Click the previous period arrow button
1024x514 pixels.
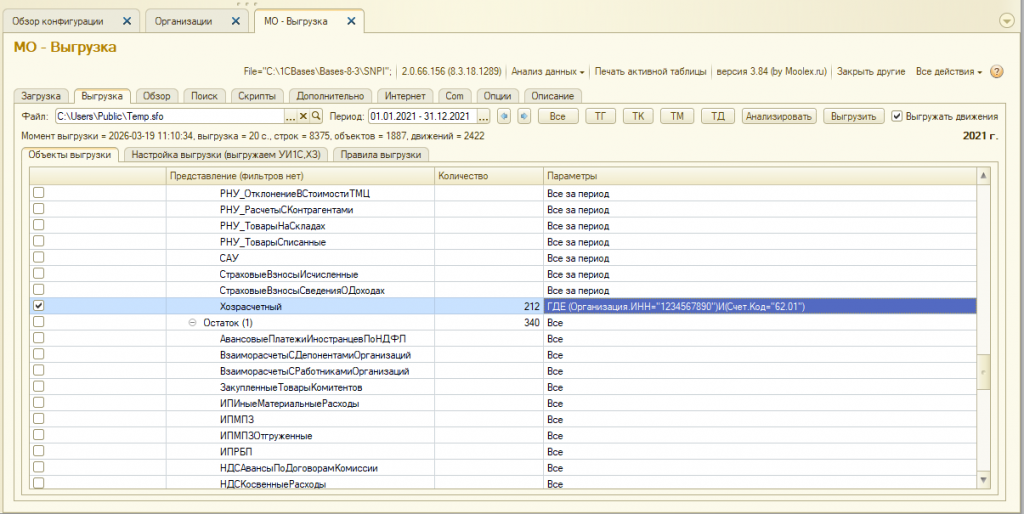point(505,117)
